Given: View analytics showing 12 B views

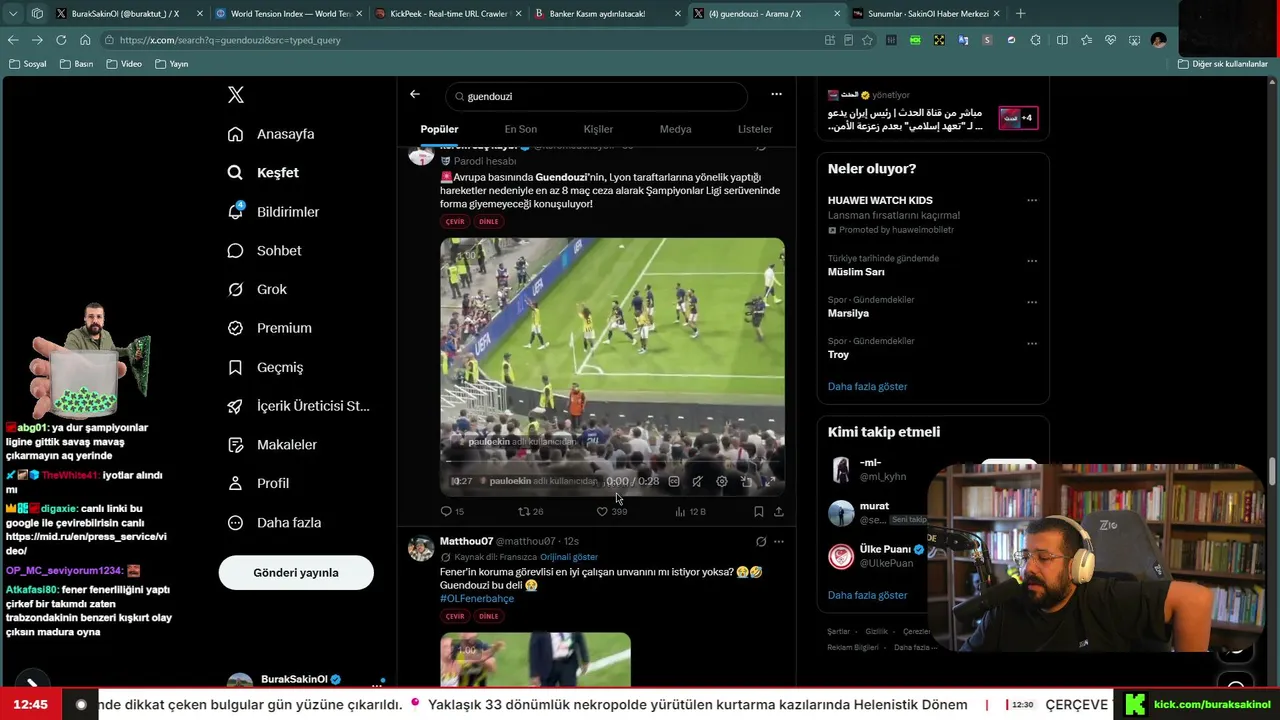Looking at the screenshot, I should click(690, 512).
